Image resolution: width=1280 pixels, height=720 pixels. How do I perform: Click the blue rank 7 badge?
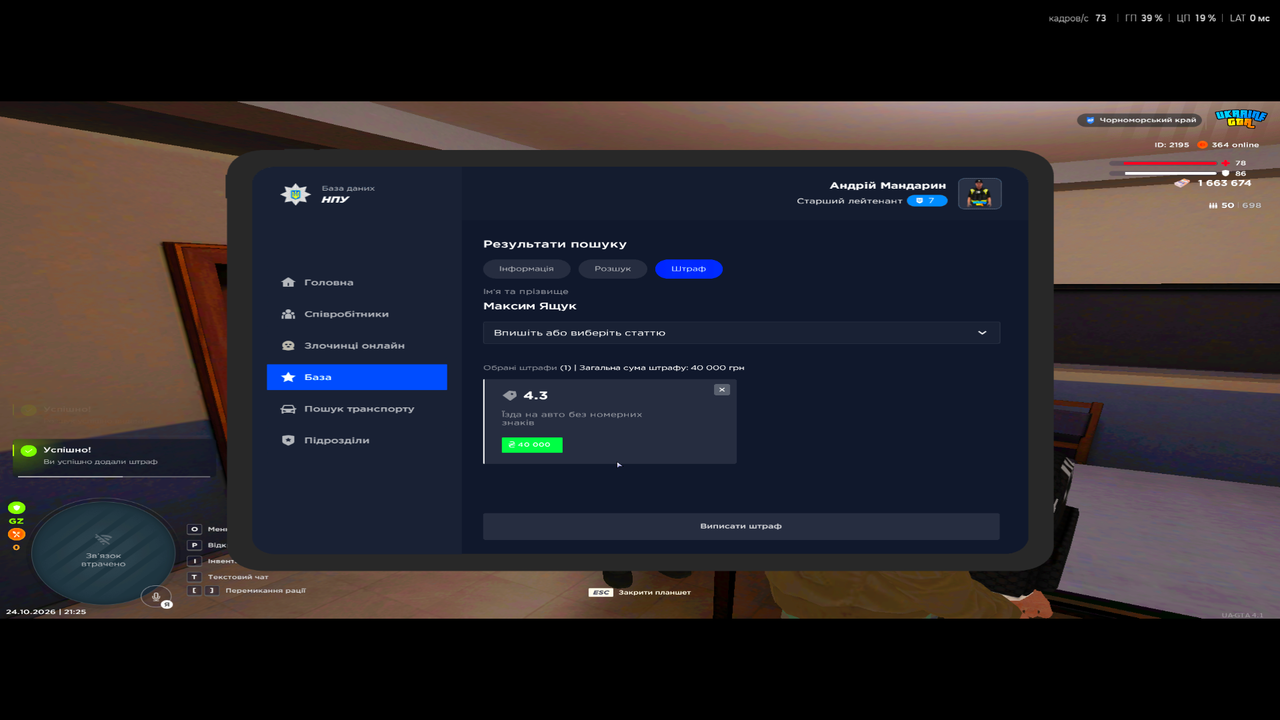927,201
